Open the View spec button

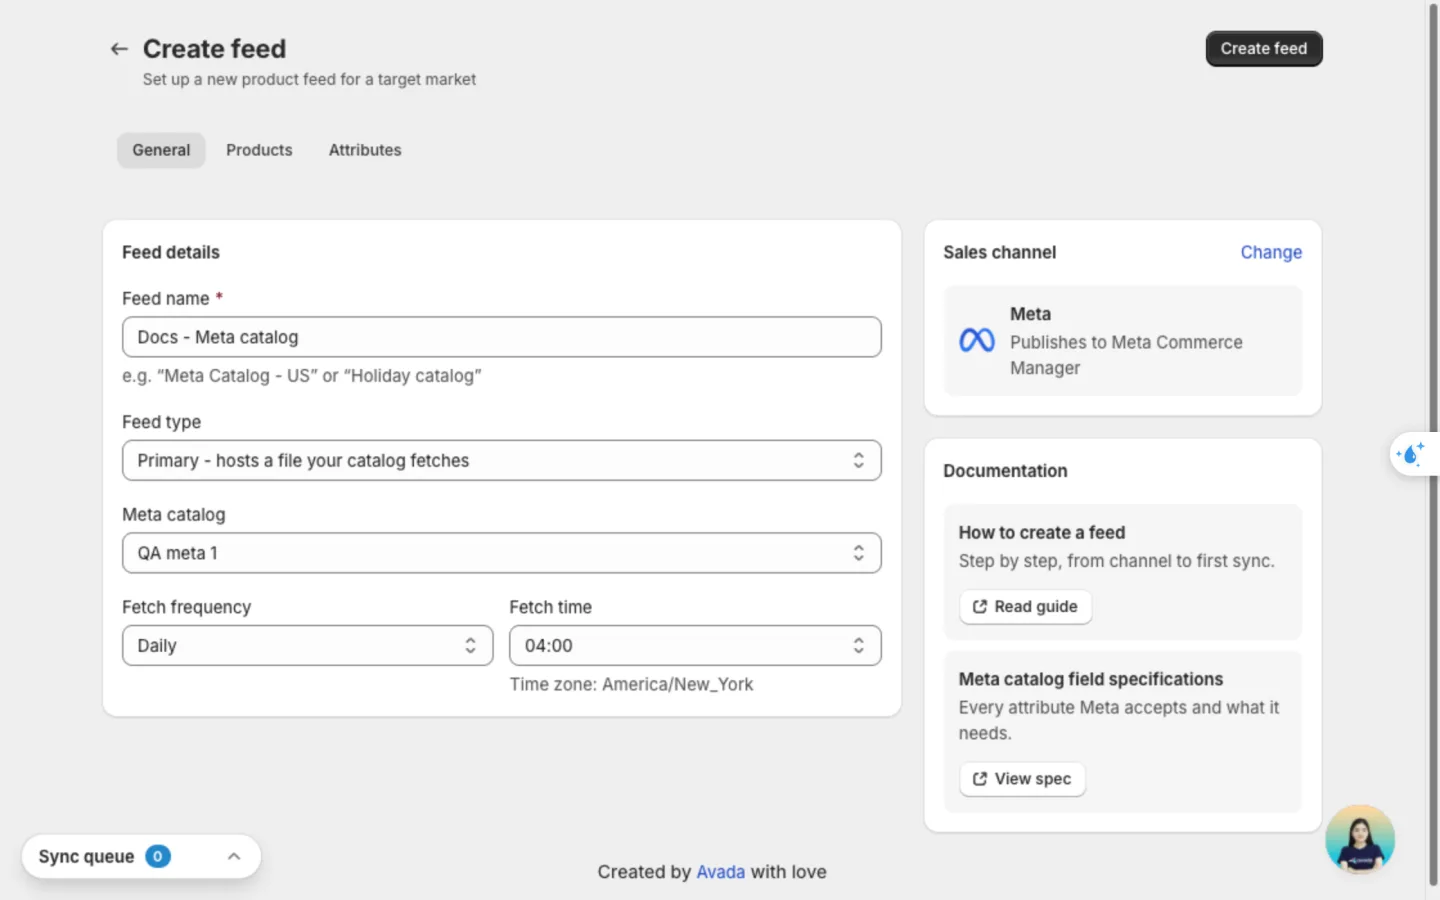(x=1022, y=779)
